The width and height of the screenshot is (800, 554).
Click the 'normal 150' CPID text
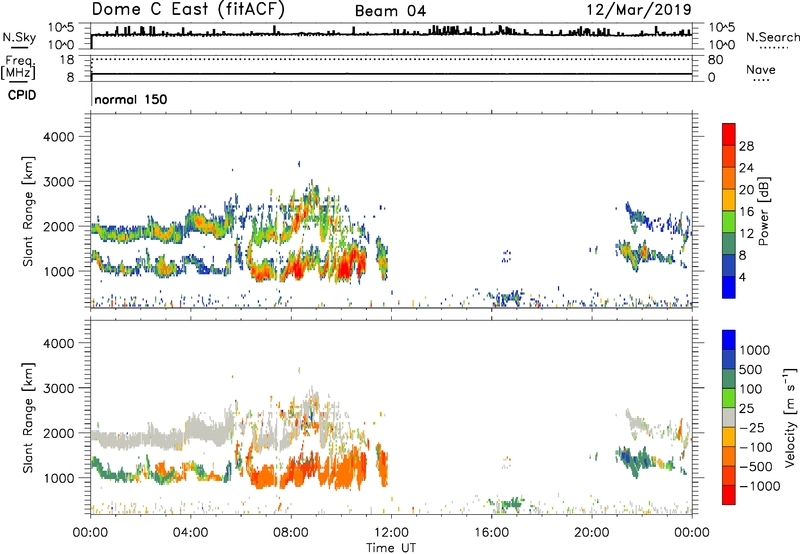(131, 99)
